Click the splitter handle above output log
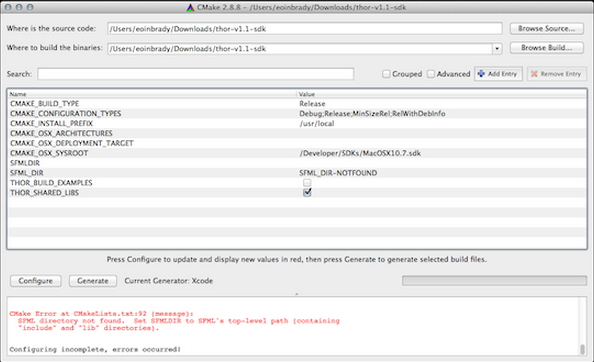 click(x=297, y=294)
